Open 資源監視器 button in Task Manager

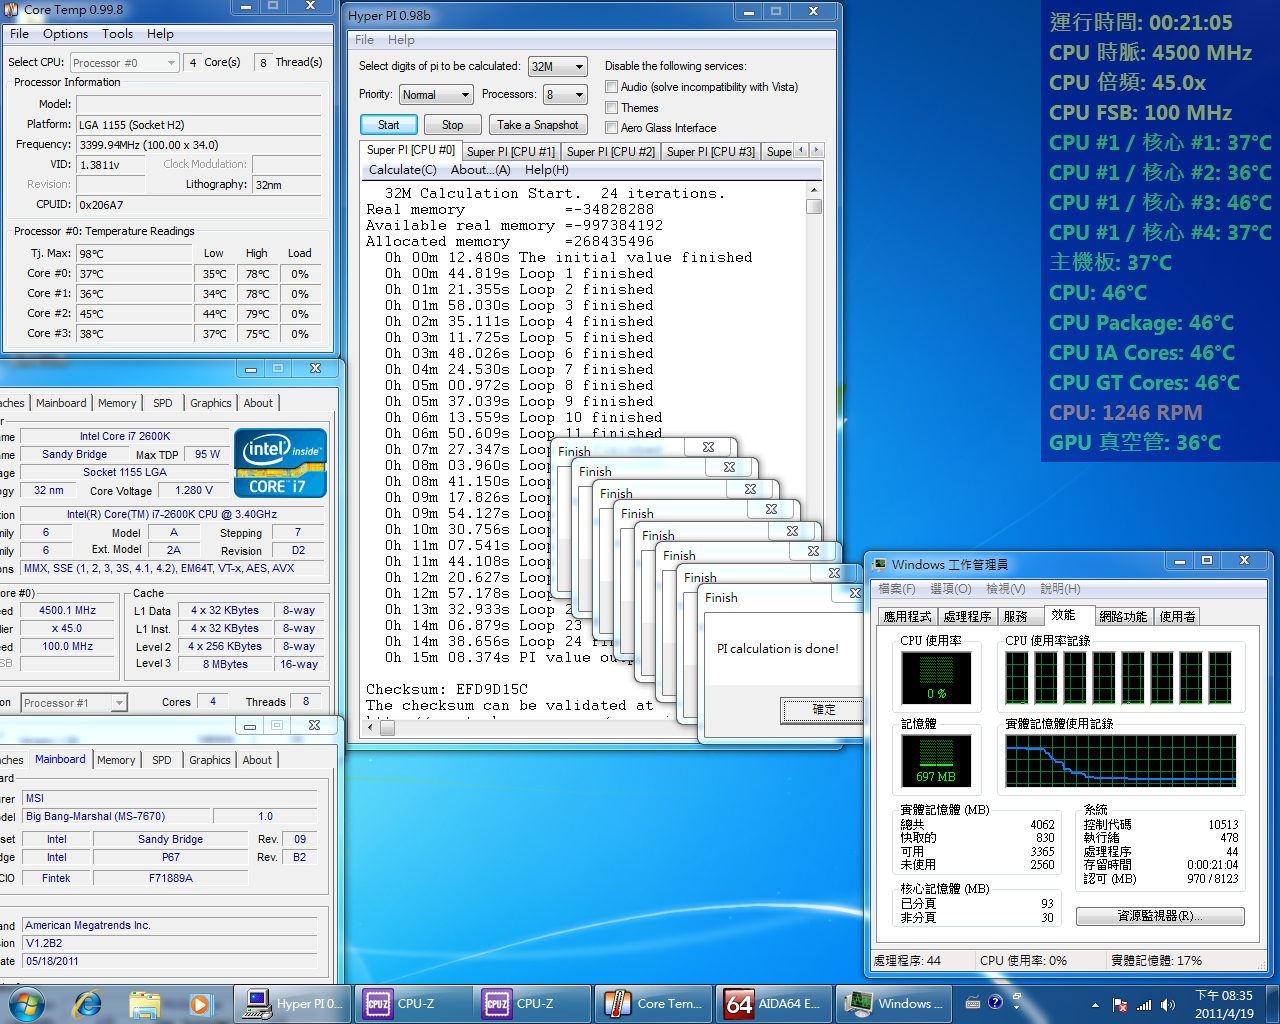pyautogui.click(x=1160, y=916)
